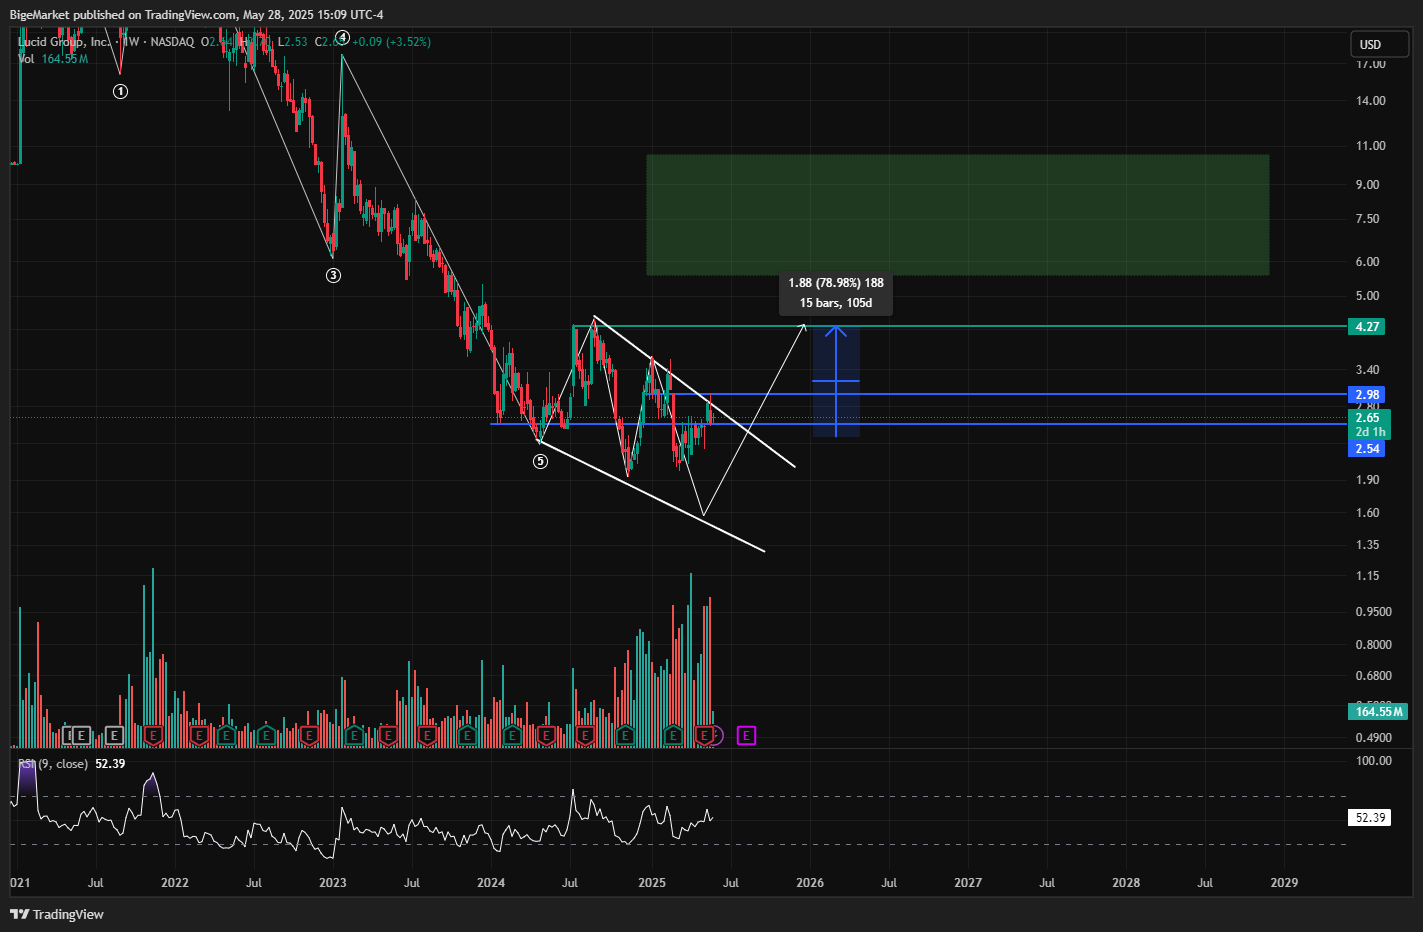The image size is (1423, 932).
Task: Click the RSI (9, close) indicator legend
Action: coord(55,764)
